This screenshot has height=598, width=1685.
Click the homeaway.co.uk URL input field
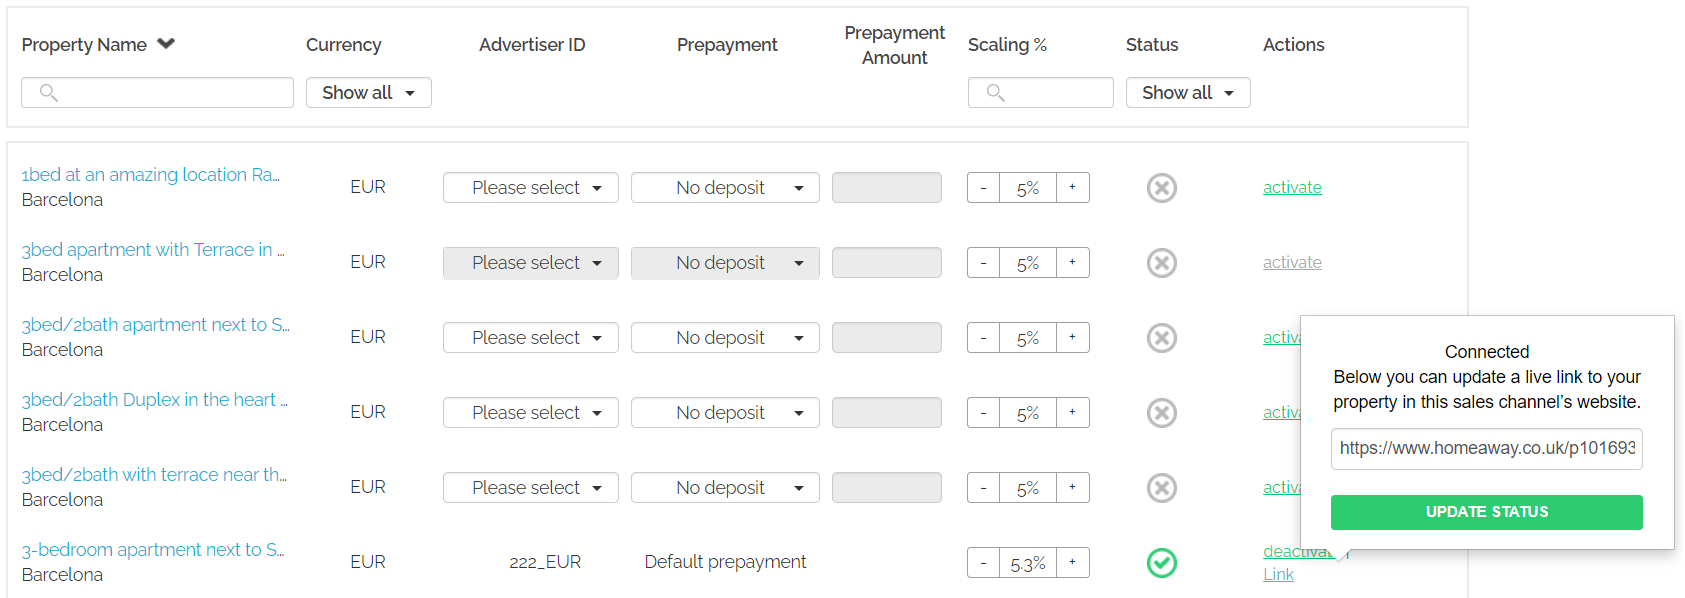[x=1486, y=448]
